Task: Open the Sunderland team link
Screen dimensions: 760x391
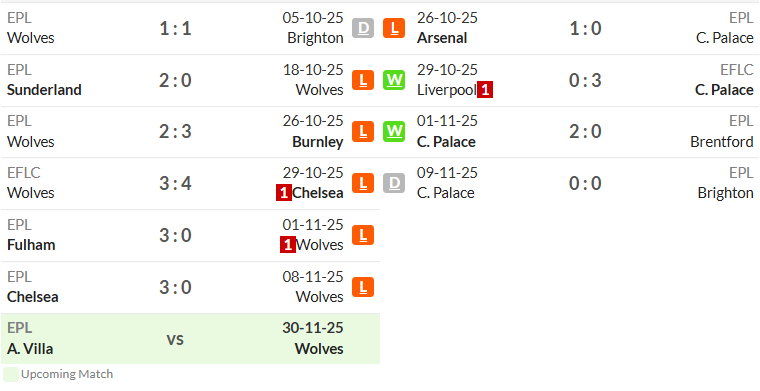Action: tap(44, 90)
